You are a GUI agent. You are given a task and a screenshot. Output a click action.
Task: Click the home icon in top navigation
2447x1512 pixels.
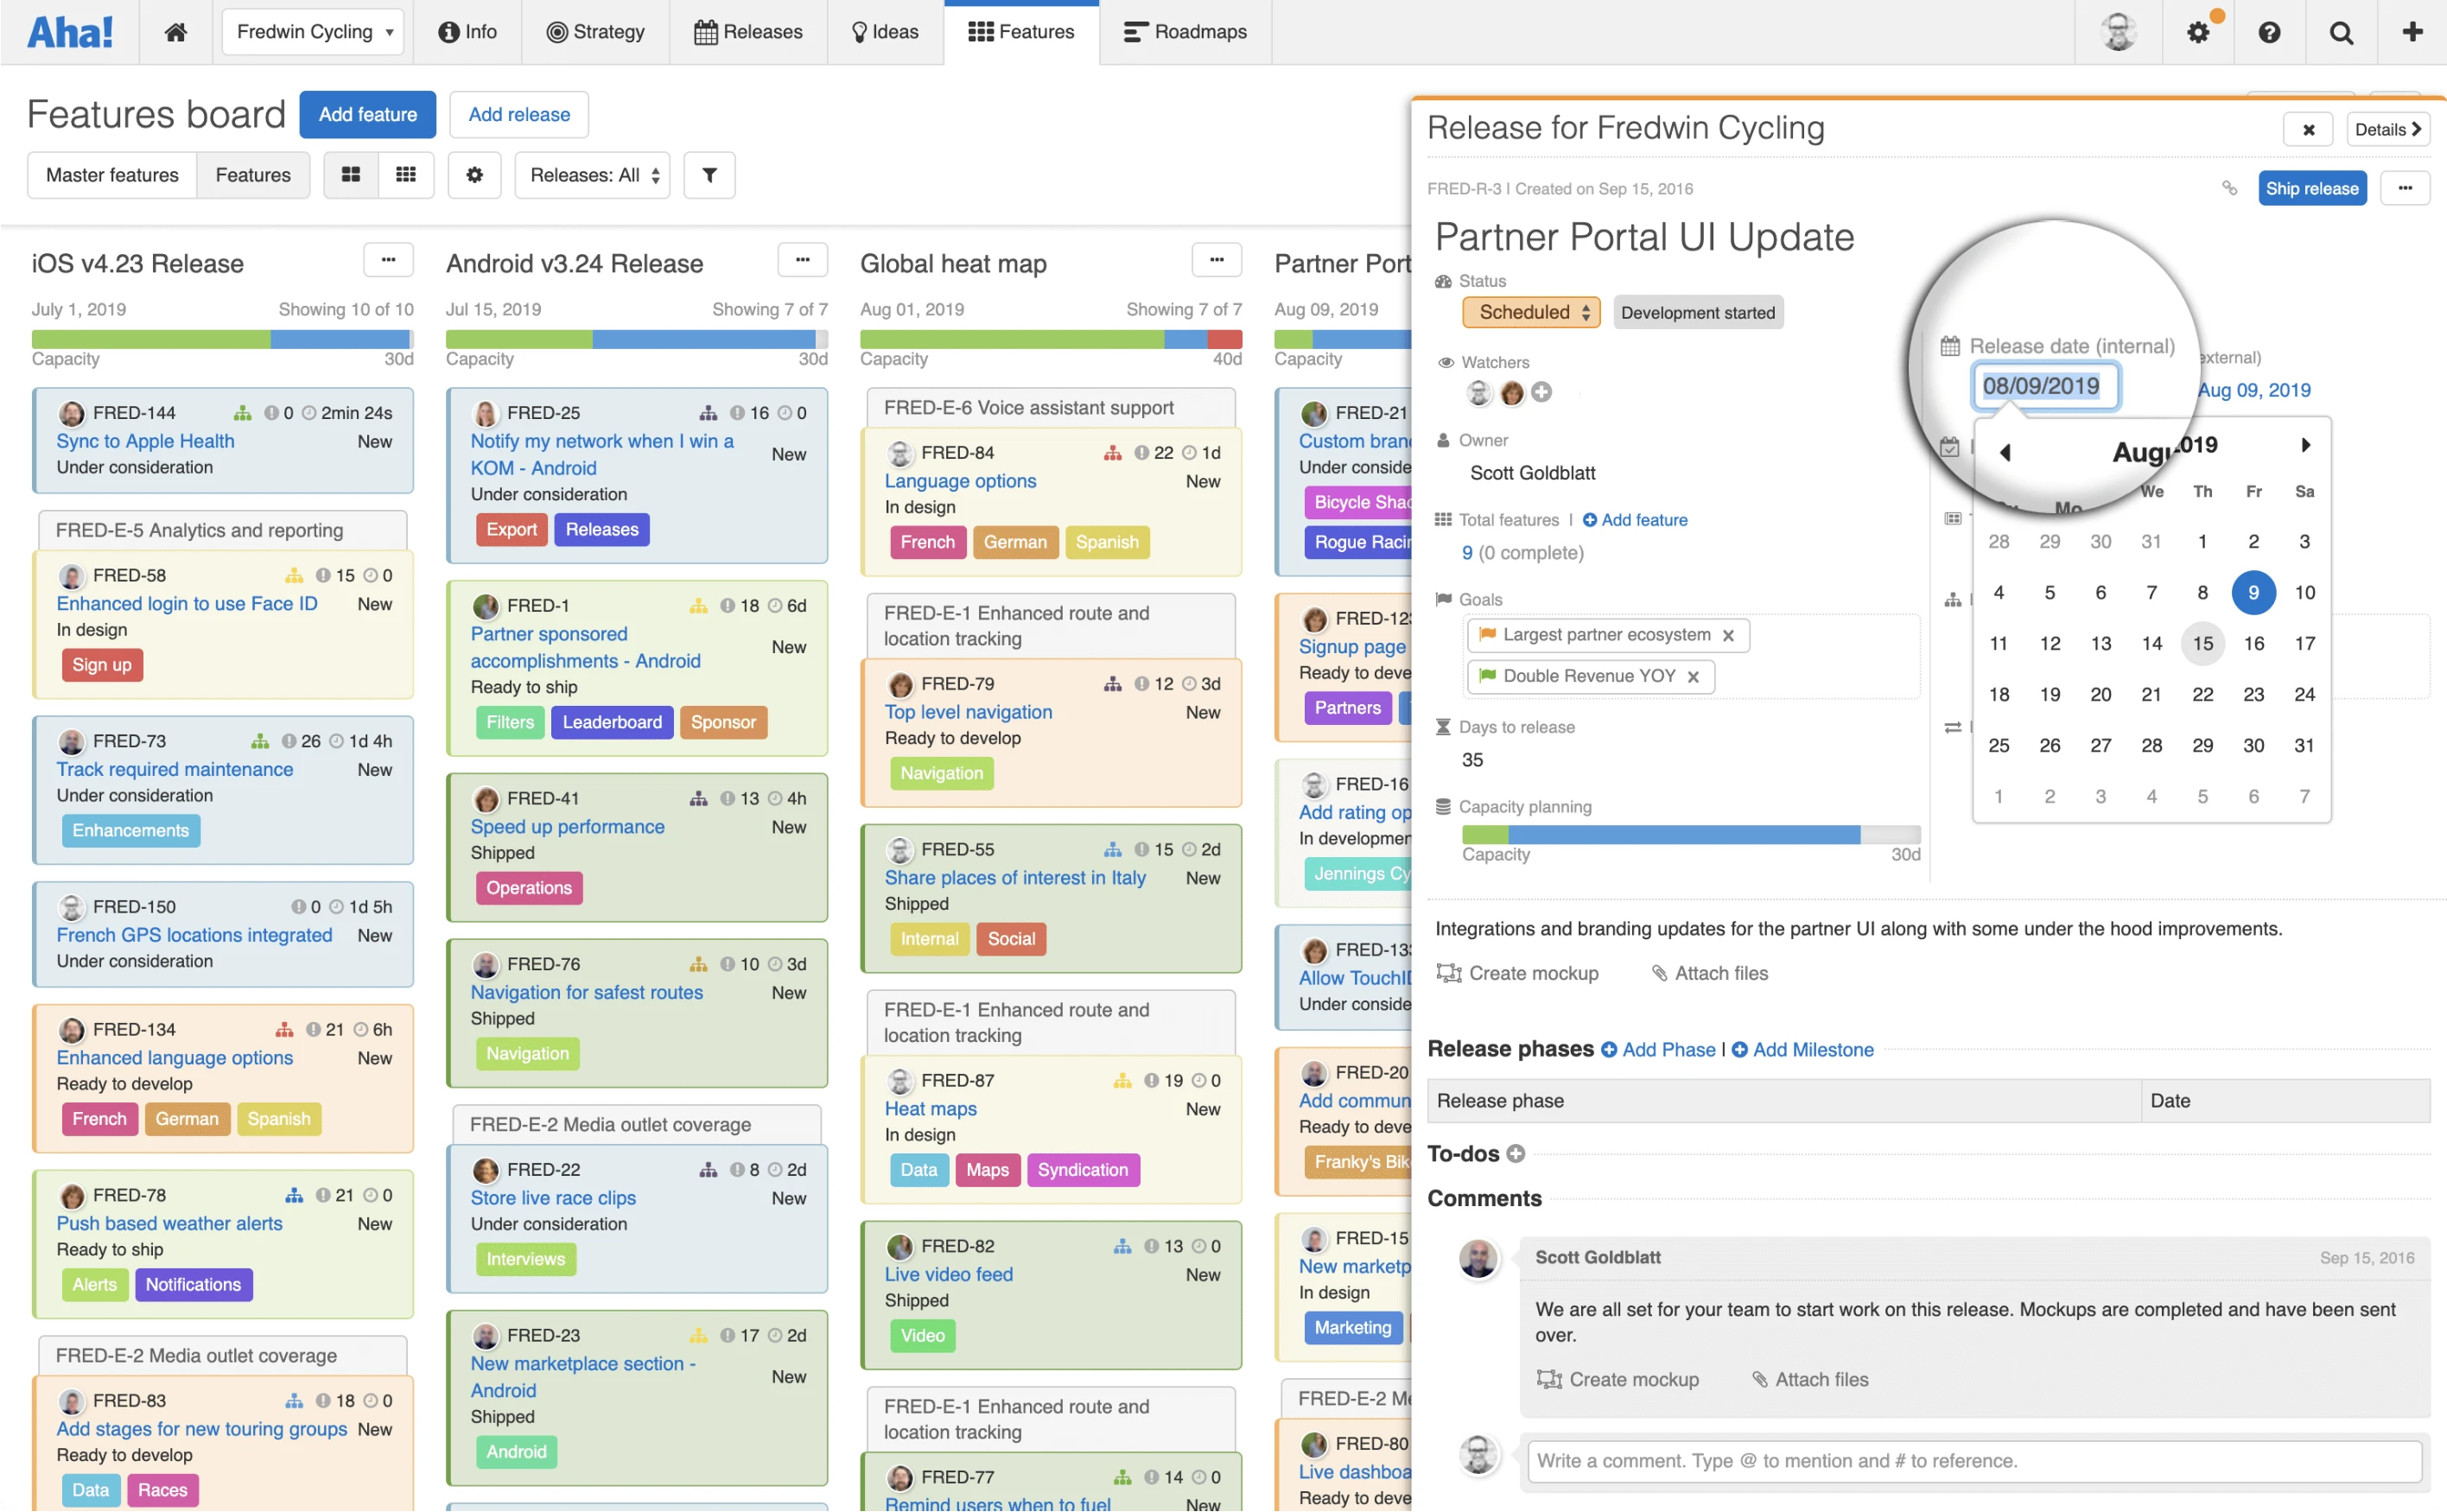click(176, 32)
